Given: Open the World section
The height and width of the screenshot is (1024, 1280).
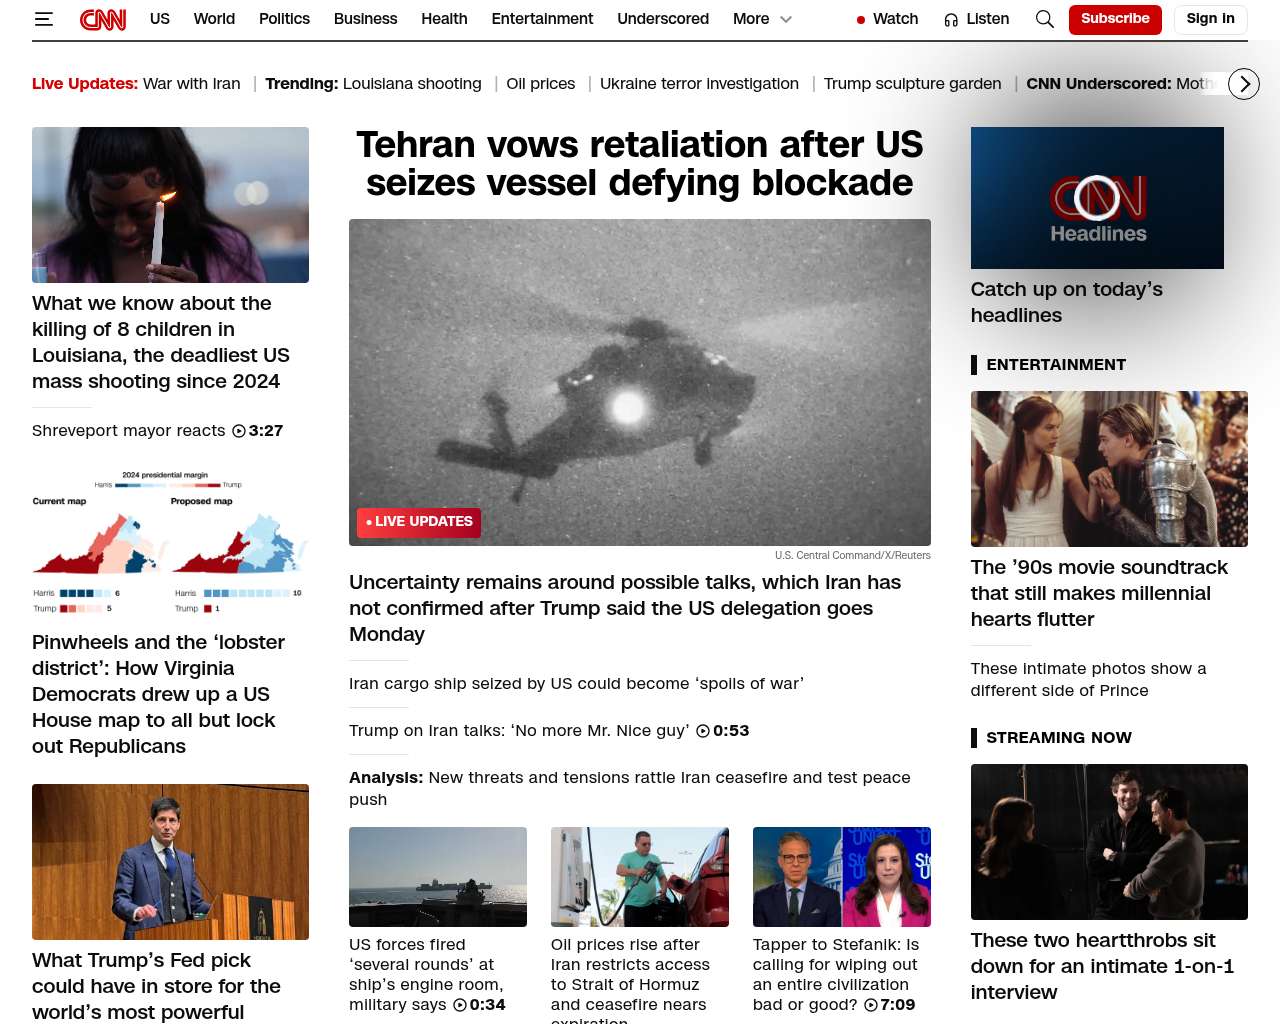Looking at the screenshot, I should click(x=214, y=19).
